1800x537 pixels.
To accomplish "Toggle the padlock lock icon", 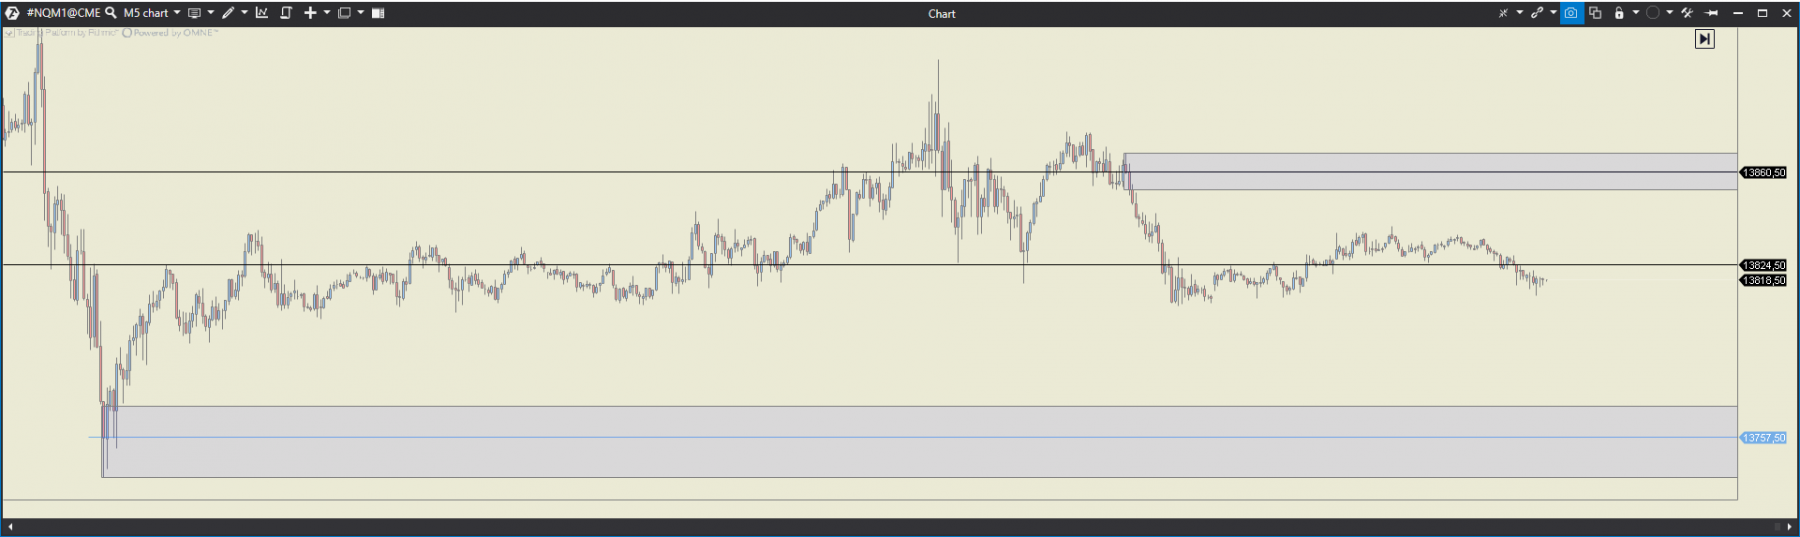I will [x=1619, y=13].
